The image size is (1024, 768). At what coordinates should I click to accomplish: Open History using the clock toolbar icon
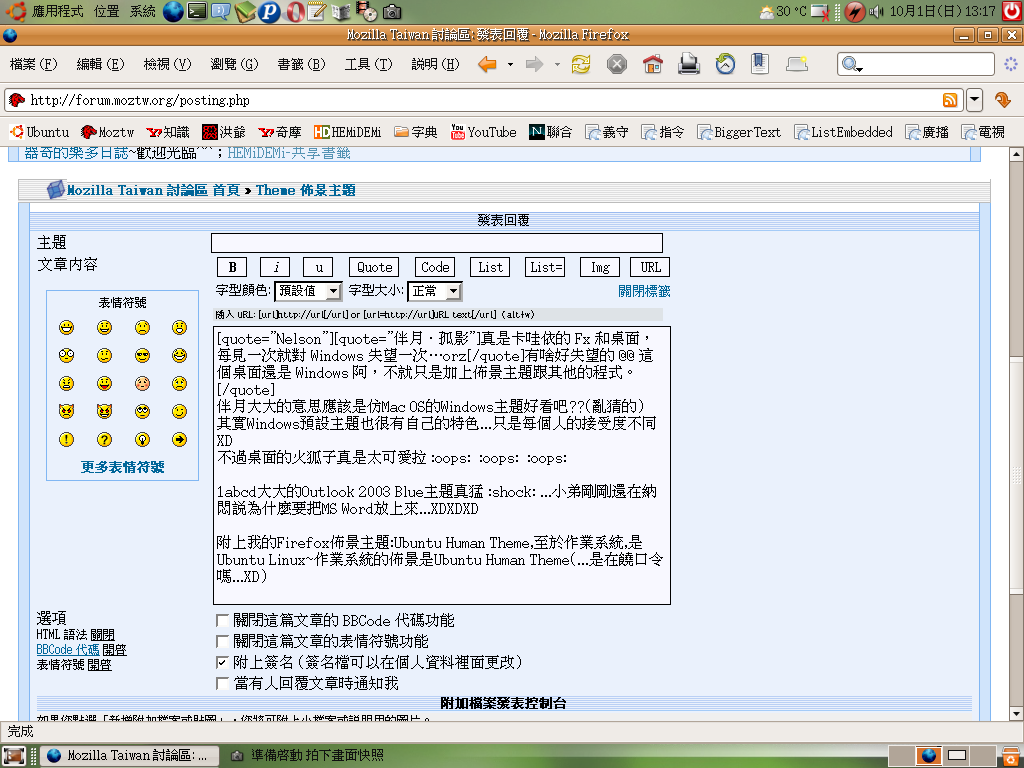725,65
